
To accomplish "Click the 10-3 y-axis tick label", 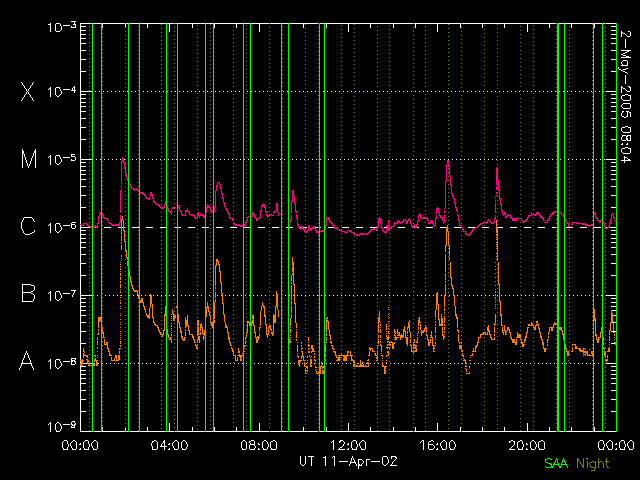I will (62, 28).
